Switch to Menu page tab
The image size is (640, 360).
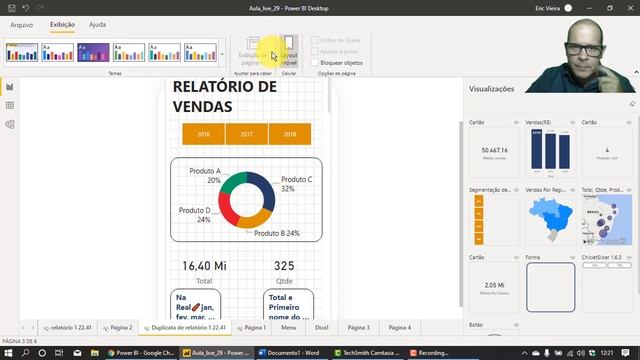click(x=289, y=328)
